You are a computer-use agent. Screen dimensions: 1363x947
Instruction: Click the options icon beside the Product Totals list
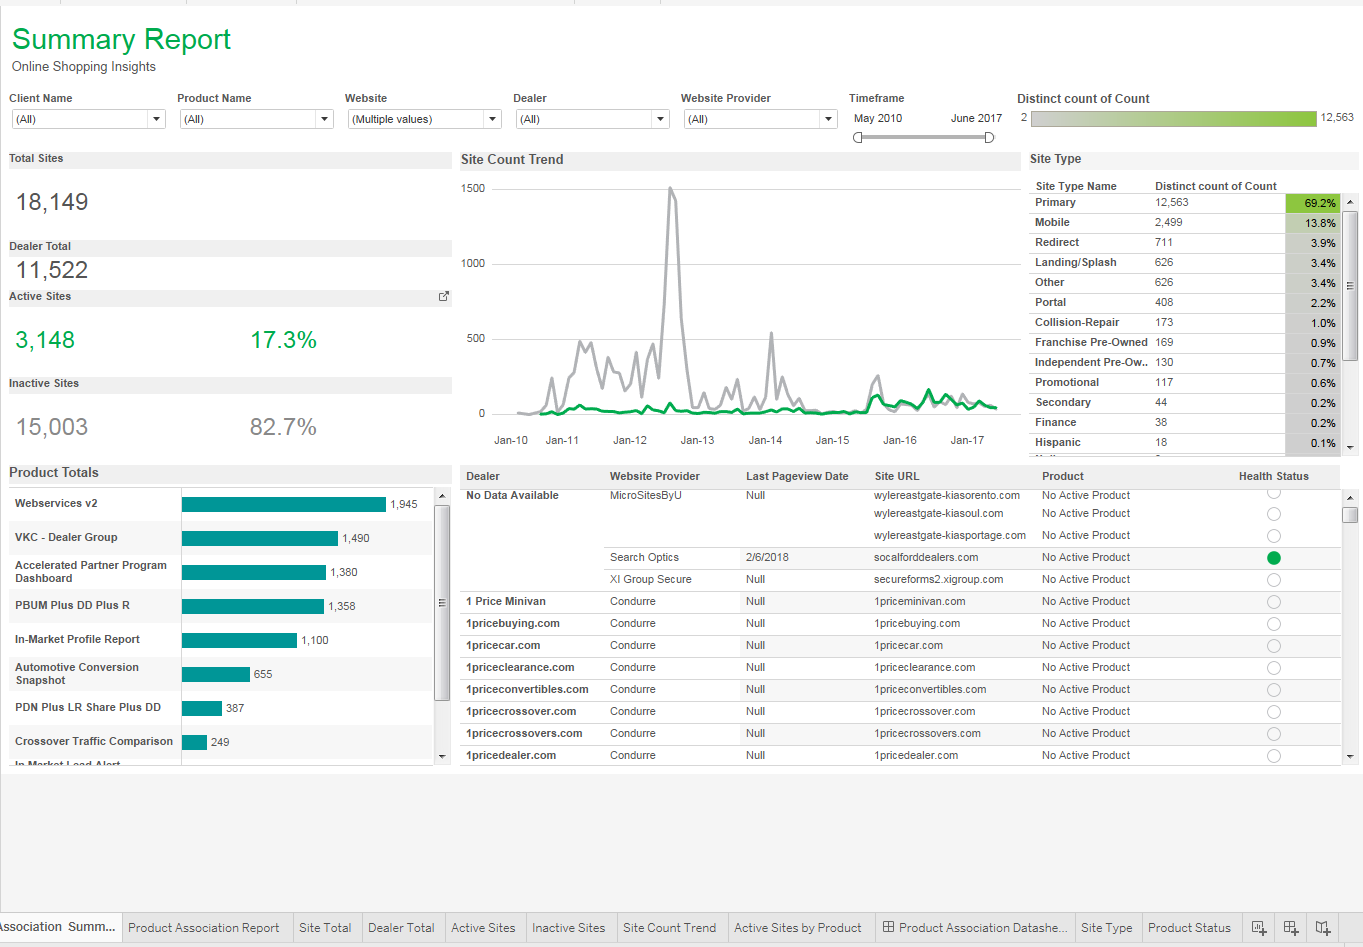click(442, 603)
